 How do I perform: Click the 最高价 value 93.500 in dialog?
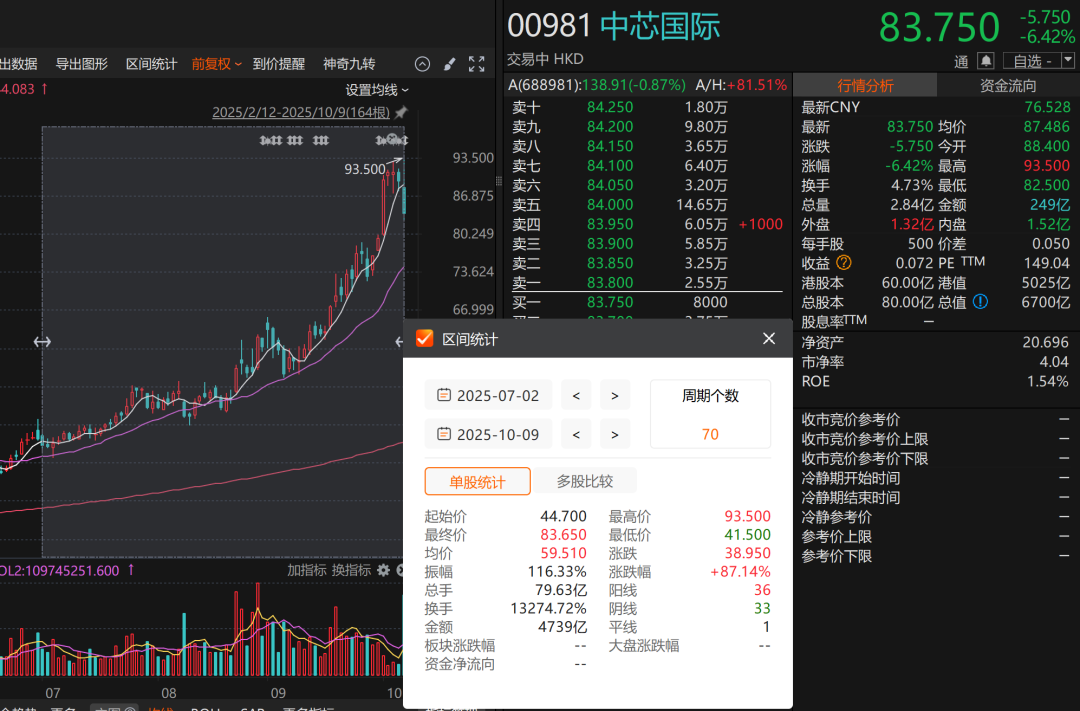(x=747, y=516)
